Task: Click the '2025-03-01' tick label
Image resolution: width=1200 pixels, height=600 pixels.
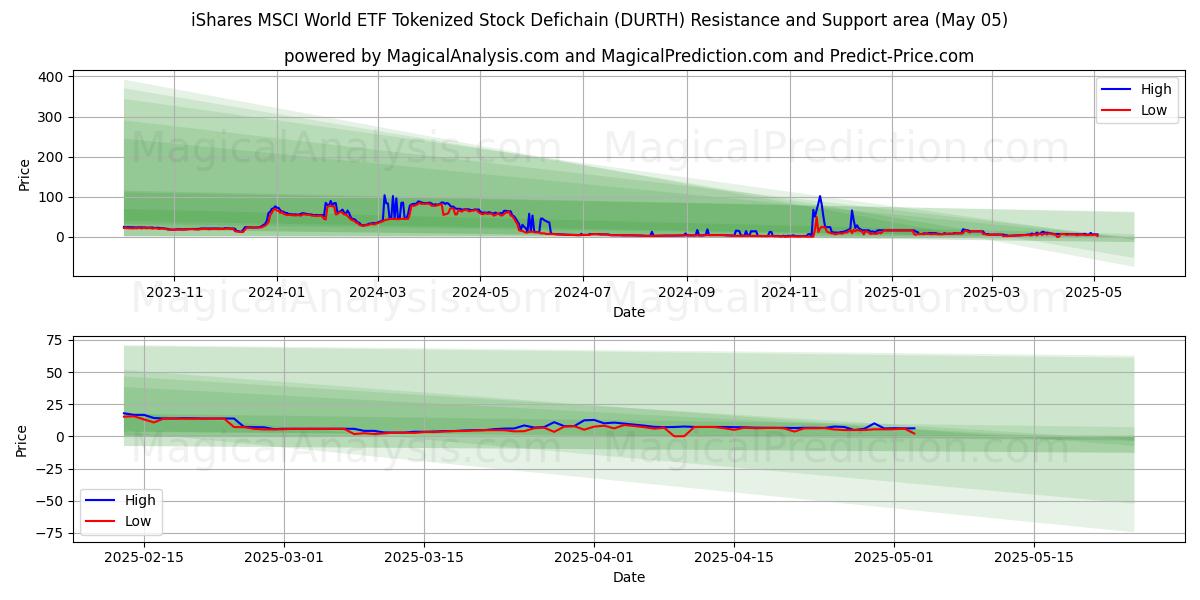Action: [x=284, y=557]
